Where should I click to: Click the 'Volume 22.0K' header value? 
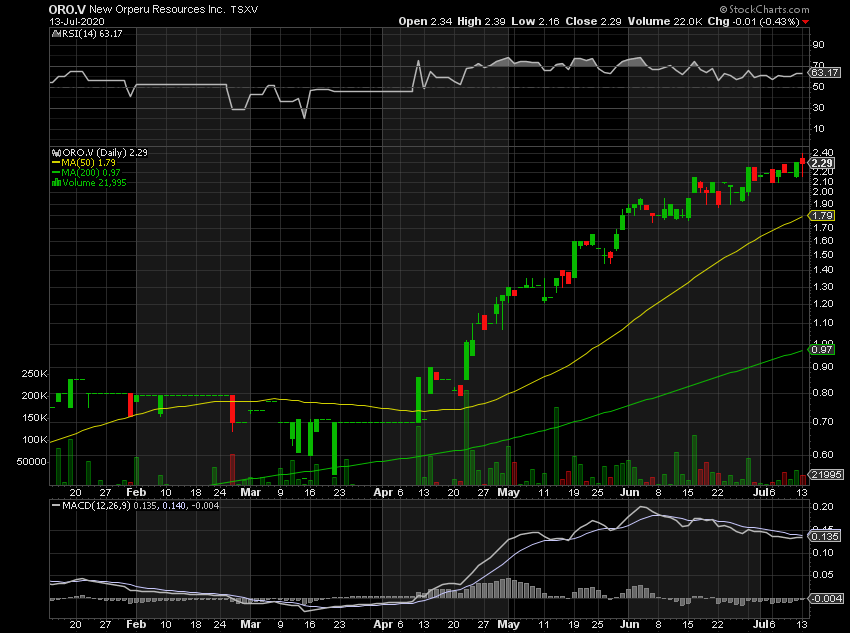665,22
